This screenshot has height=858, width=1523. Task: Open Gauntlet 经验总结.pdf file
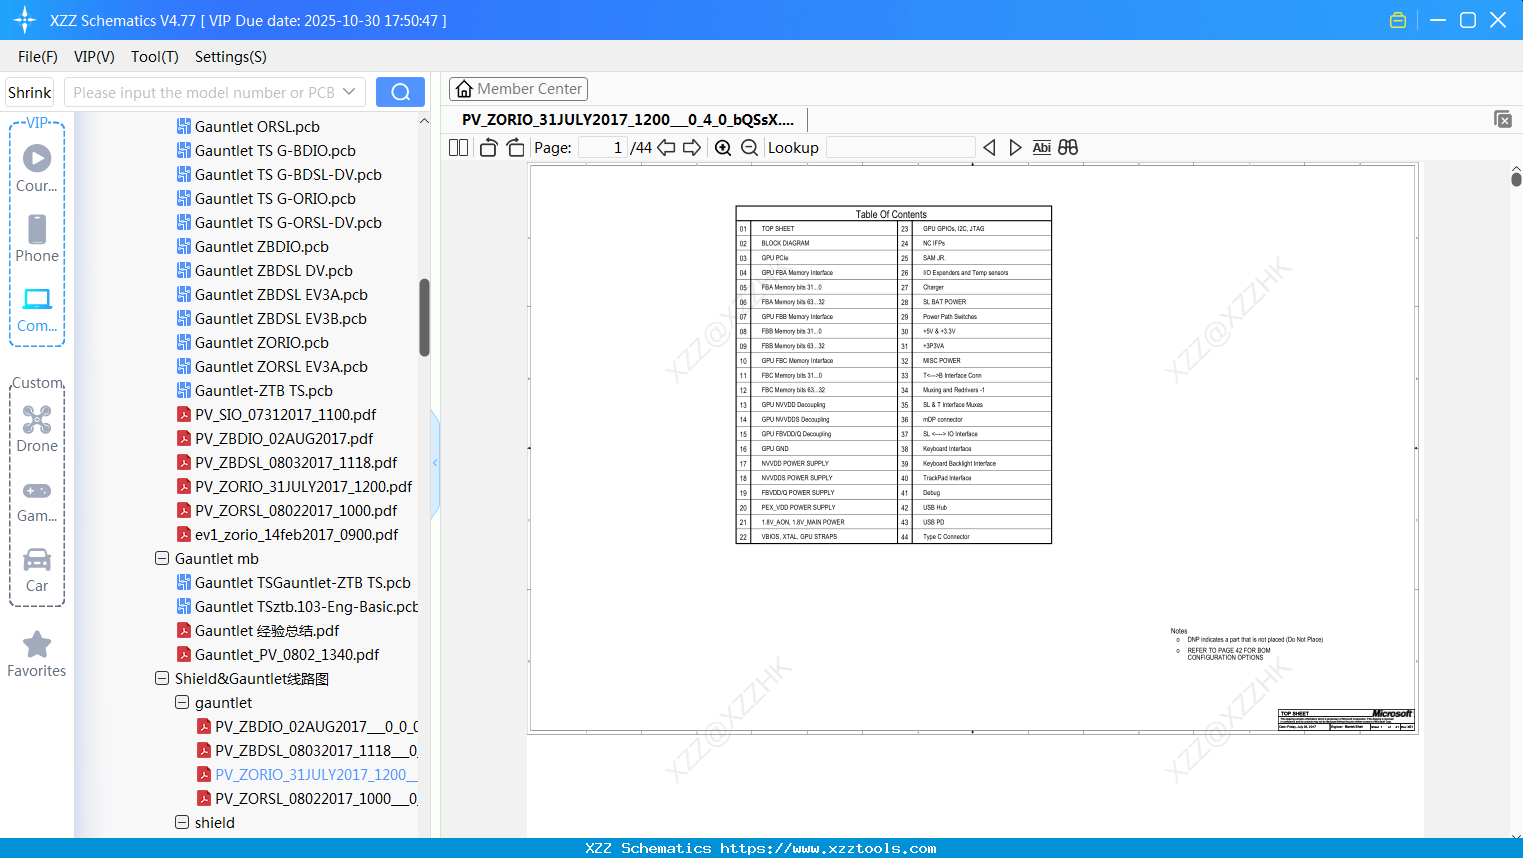click(x=266, y=631)
